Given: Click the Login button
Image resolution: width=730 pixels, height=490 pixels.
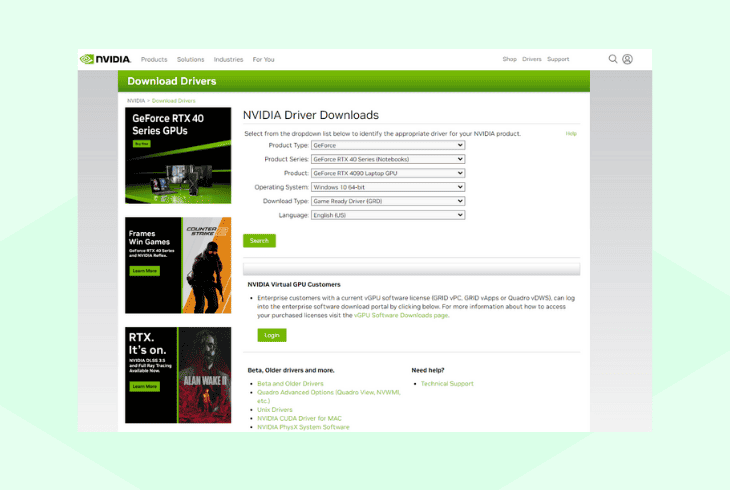Looking at the screenshot, I should click(x=272, y=335).
